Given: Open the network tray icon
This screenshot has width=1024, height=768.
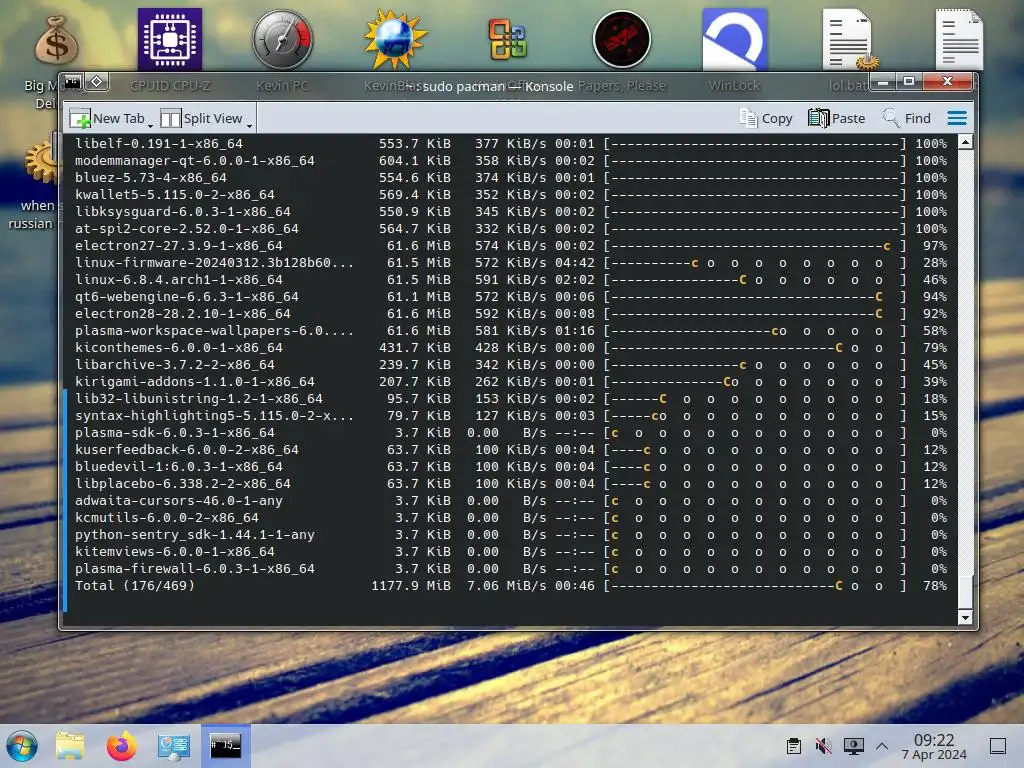Looking at the screenshot, I should pos(854,746).
